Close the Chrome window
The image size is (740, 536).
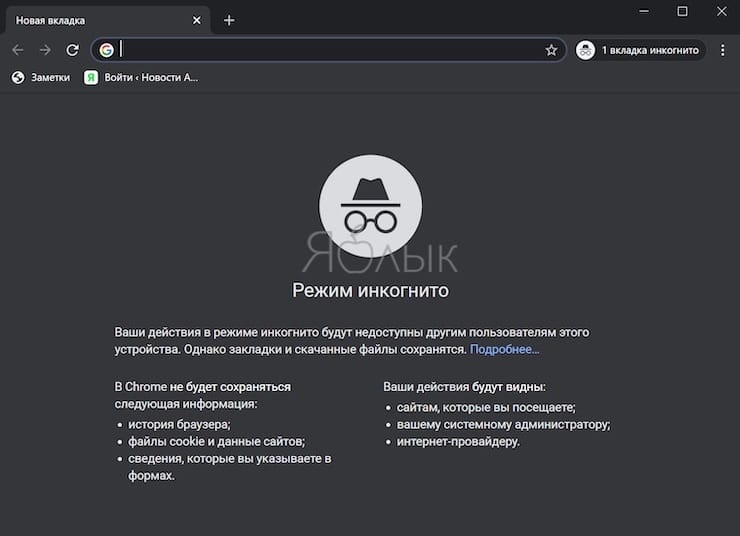coord(722,11)
